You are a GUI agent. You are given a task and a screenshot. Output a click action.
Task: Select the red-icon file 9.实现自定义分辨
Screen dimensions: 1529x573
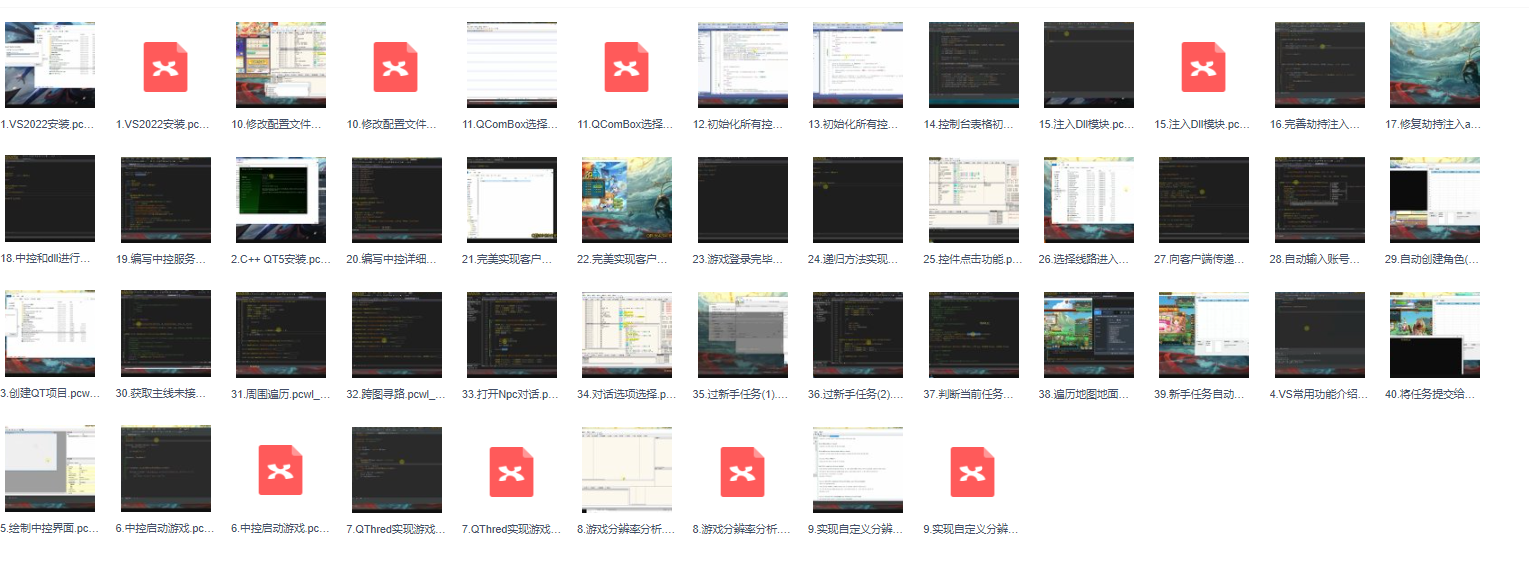(973, 471)
